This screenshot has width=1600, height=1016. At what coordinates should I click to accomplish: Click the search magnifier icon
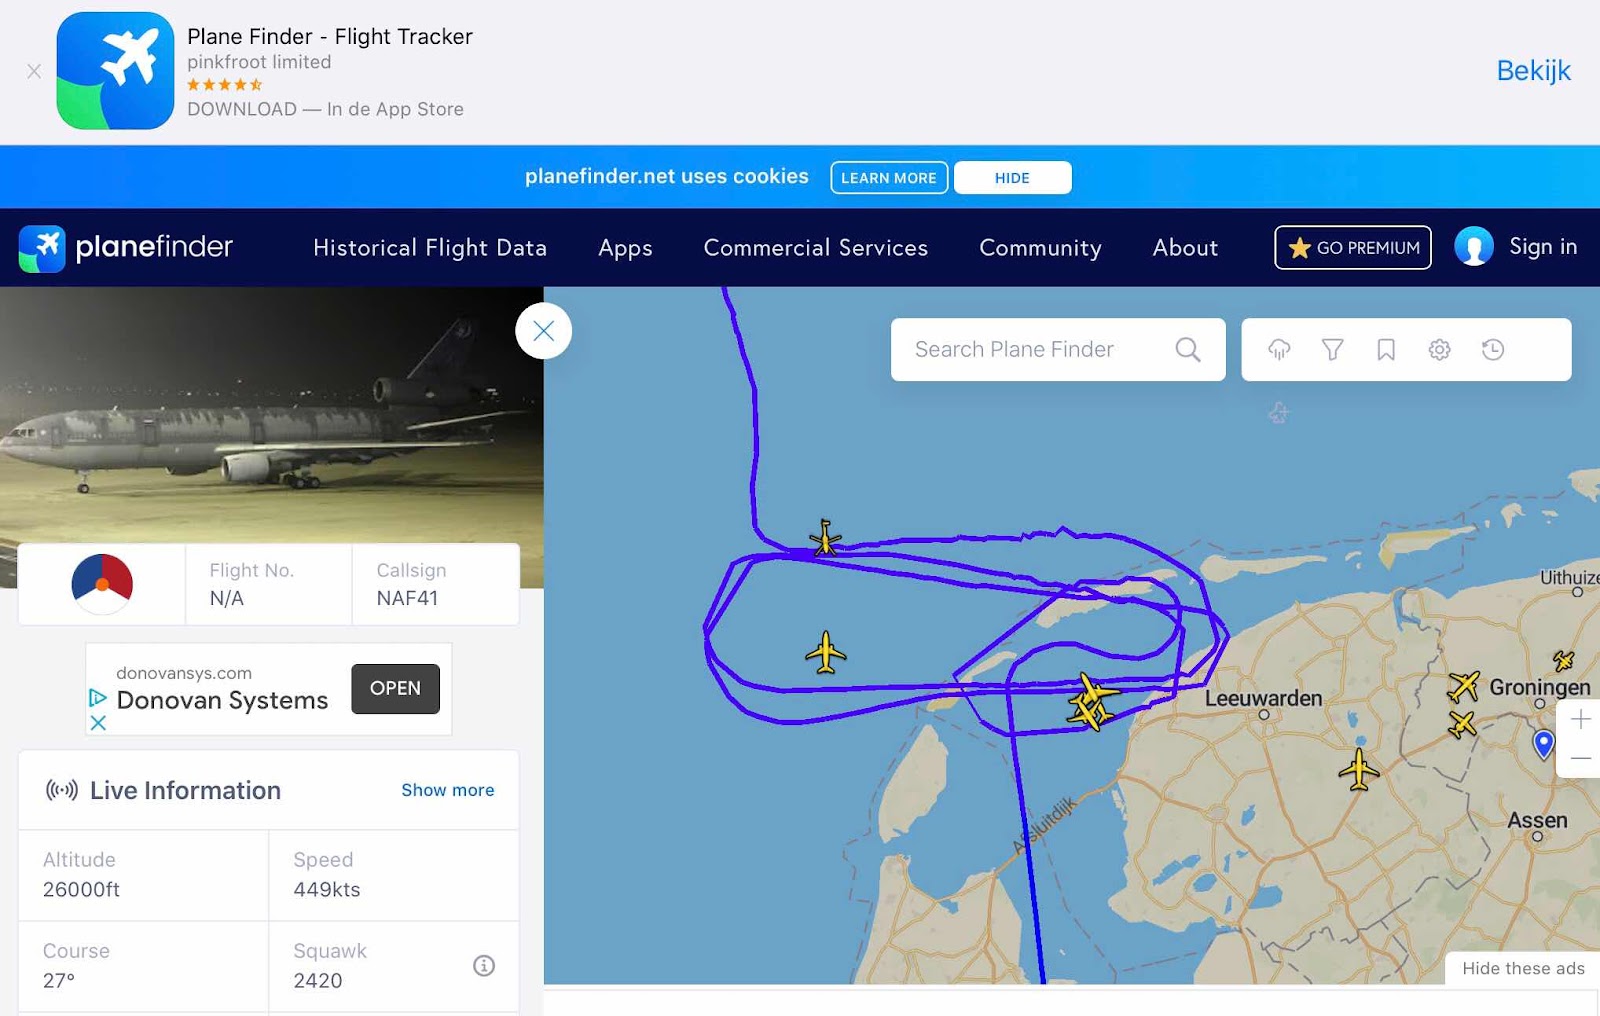[1188, 349]
